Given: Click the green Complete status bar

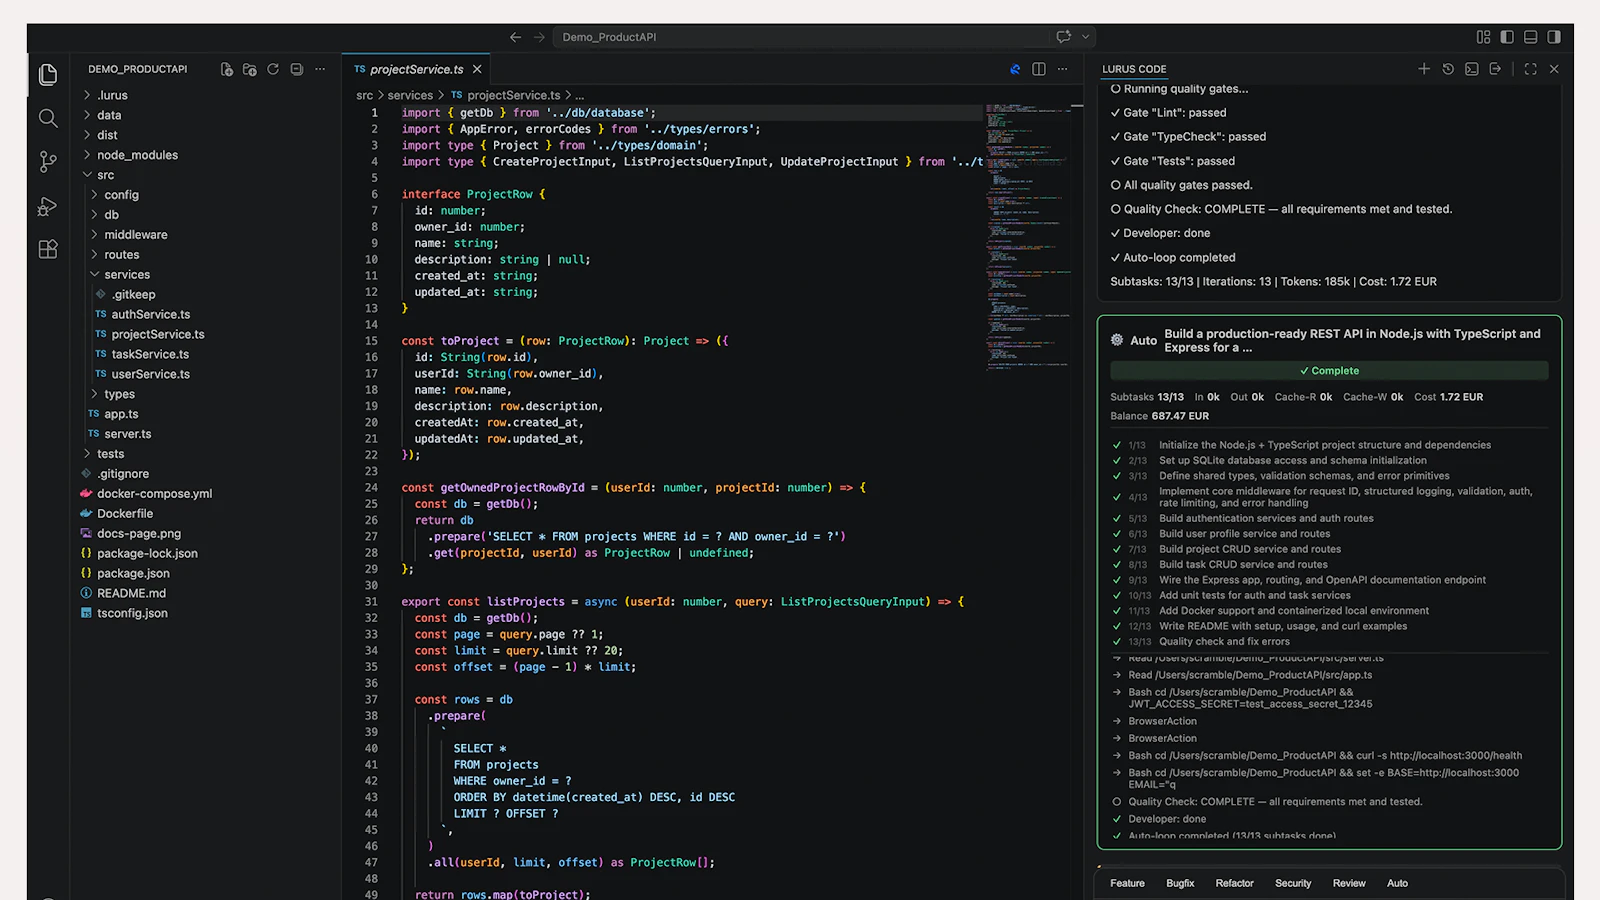Looking at the screenshot, I should (1329, 371).
